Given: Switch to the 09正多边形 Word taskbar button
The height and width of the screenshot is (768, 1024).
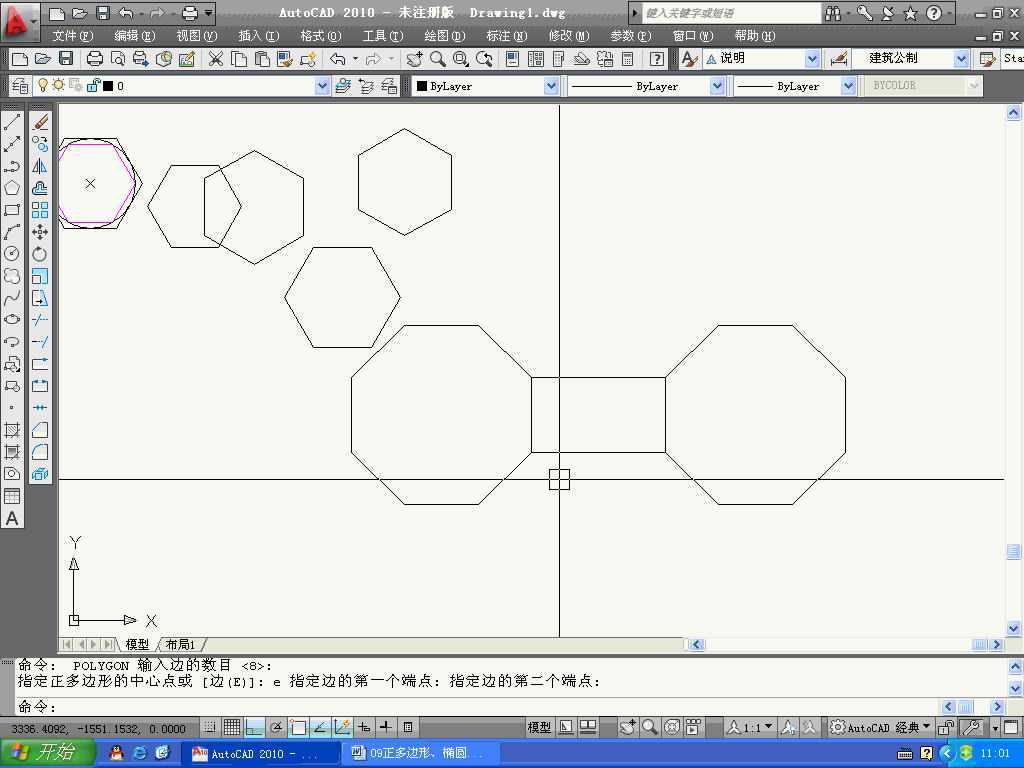Looking at the screenshot, I should [x=418, y=753].
